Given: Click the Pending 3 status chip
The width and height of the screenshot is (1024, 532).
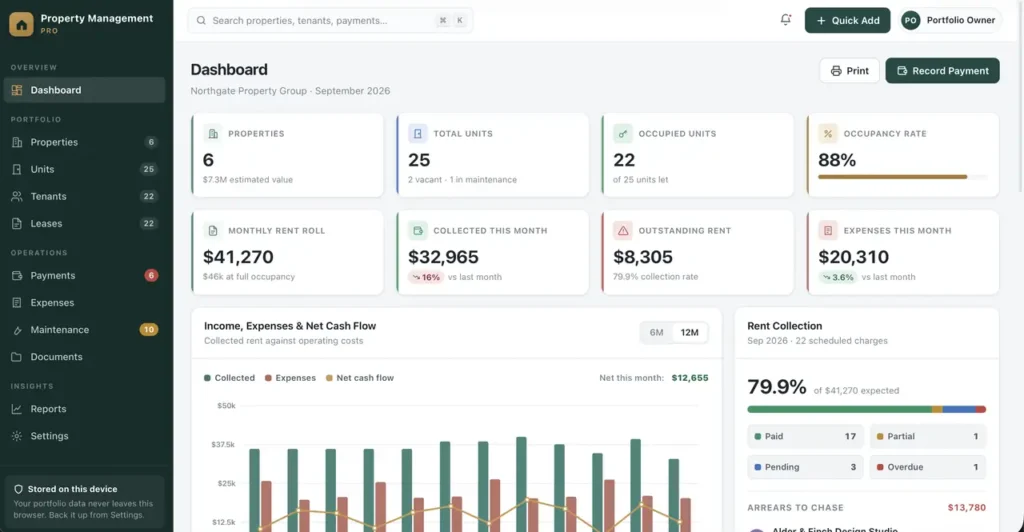Looking at the screenshot, I should (805, 467).
